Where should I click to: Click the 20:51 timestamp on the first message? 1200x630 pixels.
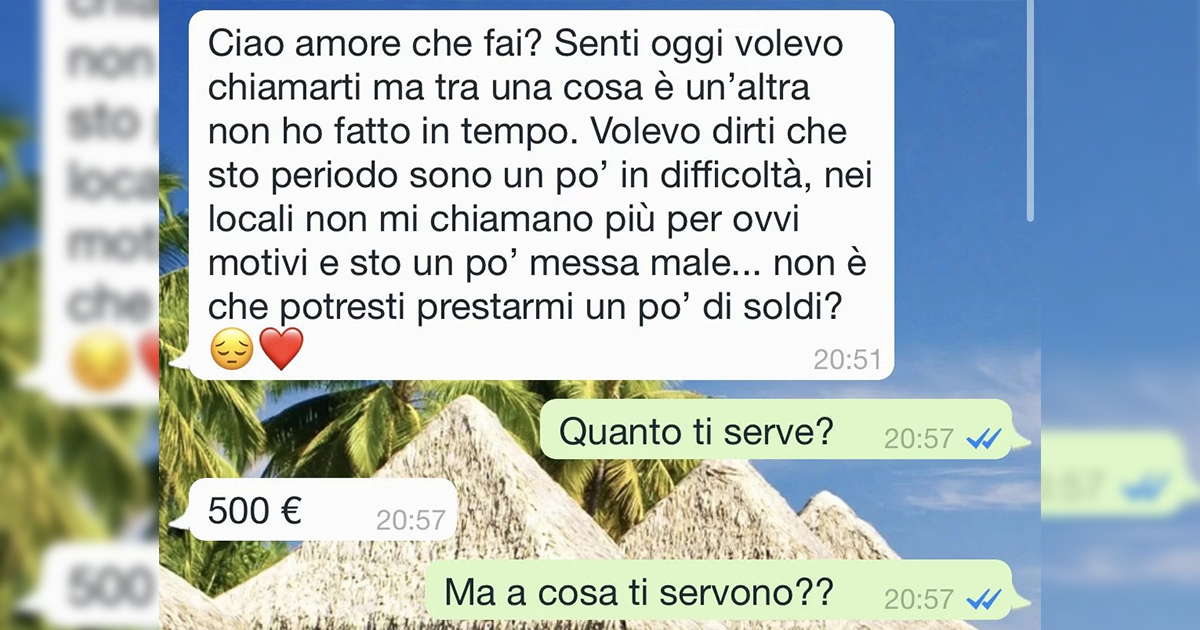(x=847, y=359)
